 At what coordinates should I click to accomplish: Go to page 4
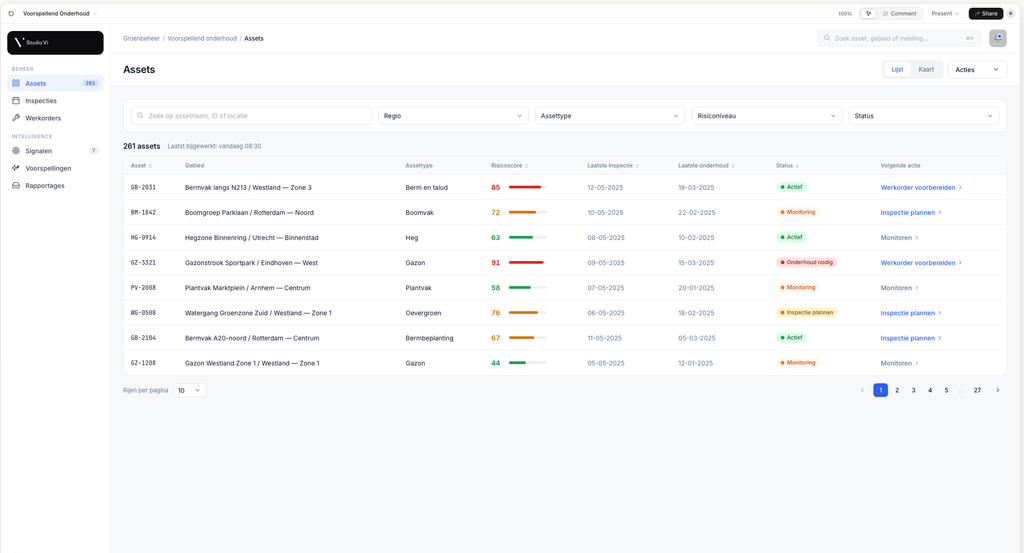pos(930,390)
